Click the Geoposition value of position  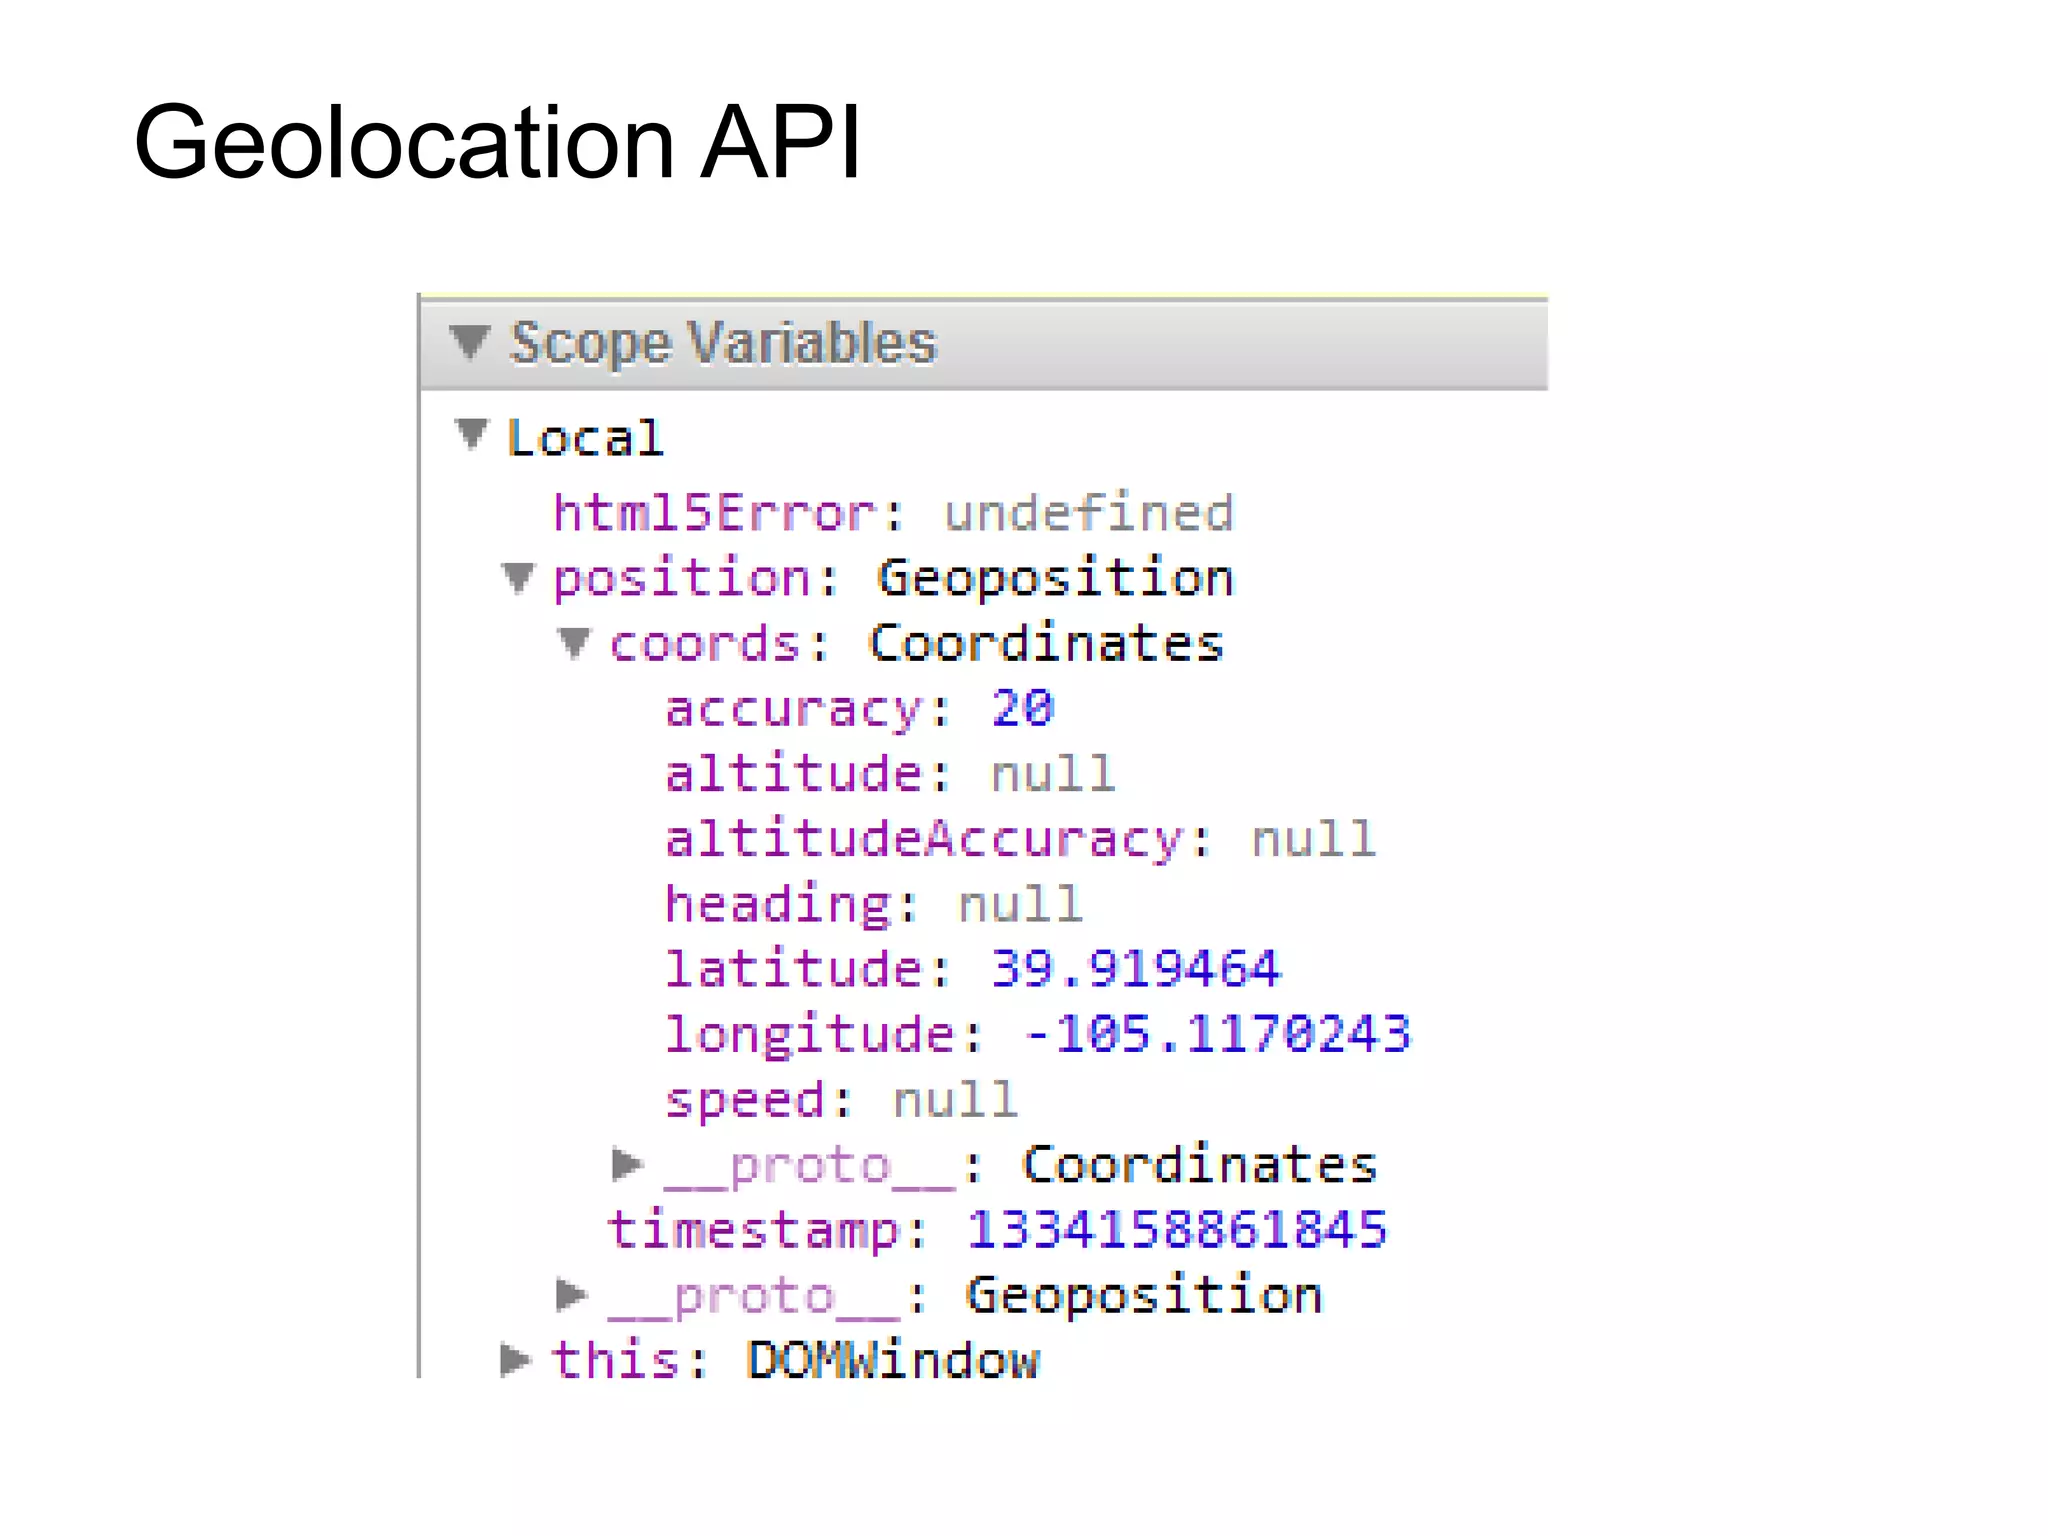[x=1055, y=580]
